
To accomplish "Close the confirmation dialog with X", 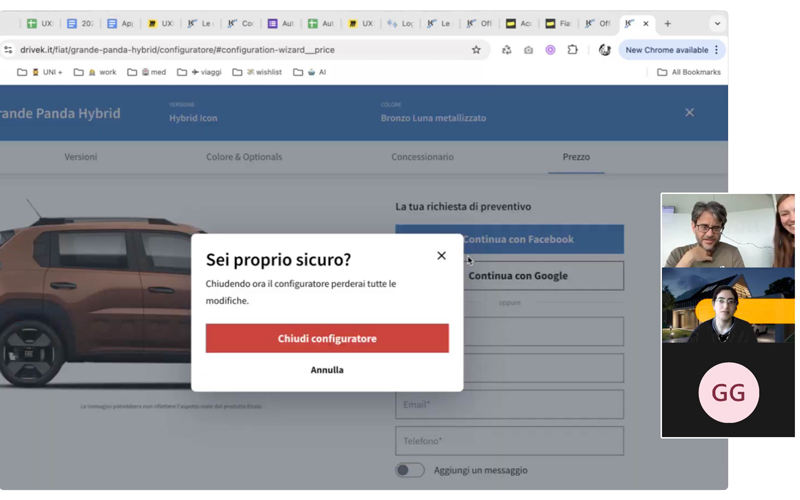I will pyautogui.click(x=441, y=256).
